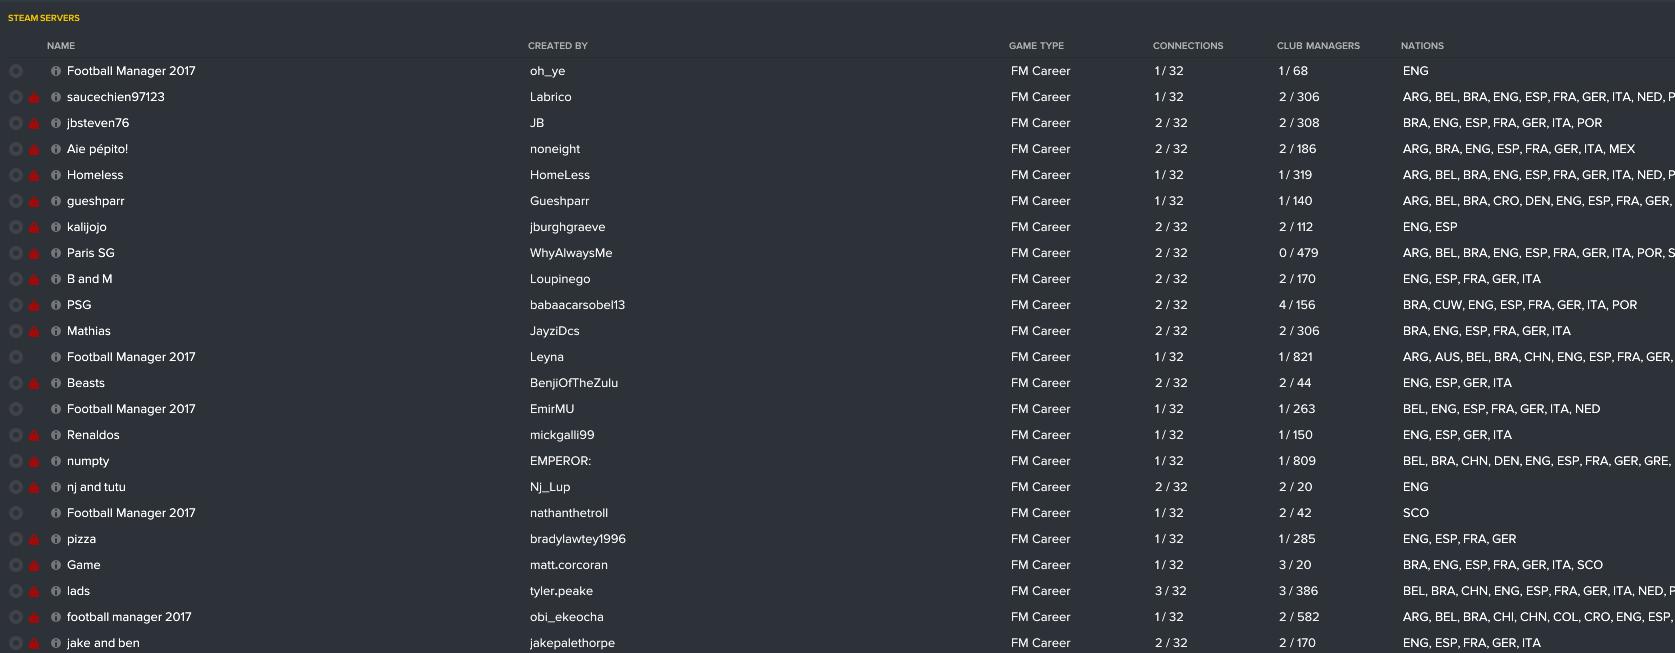View info icon on Leyna's Football Manager 2017 server
1675x653 pixels.
pyautogui.click(x=57, y=357)
